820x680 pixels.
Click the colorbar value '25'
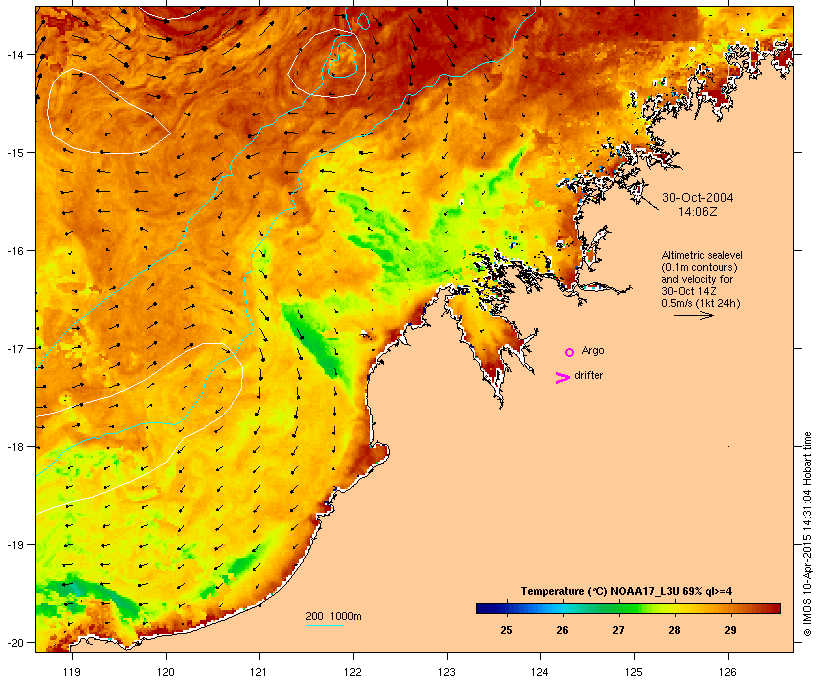(x=506, y=630)
